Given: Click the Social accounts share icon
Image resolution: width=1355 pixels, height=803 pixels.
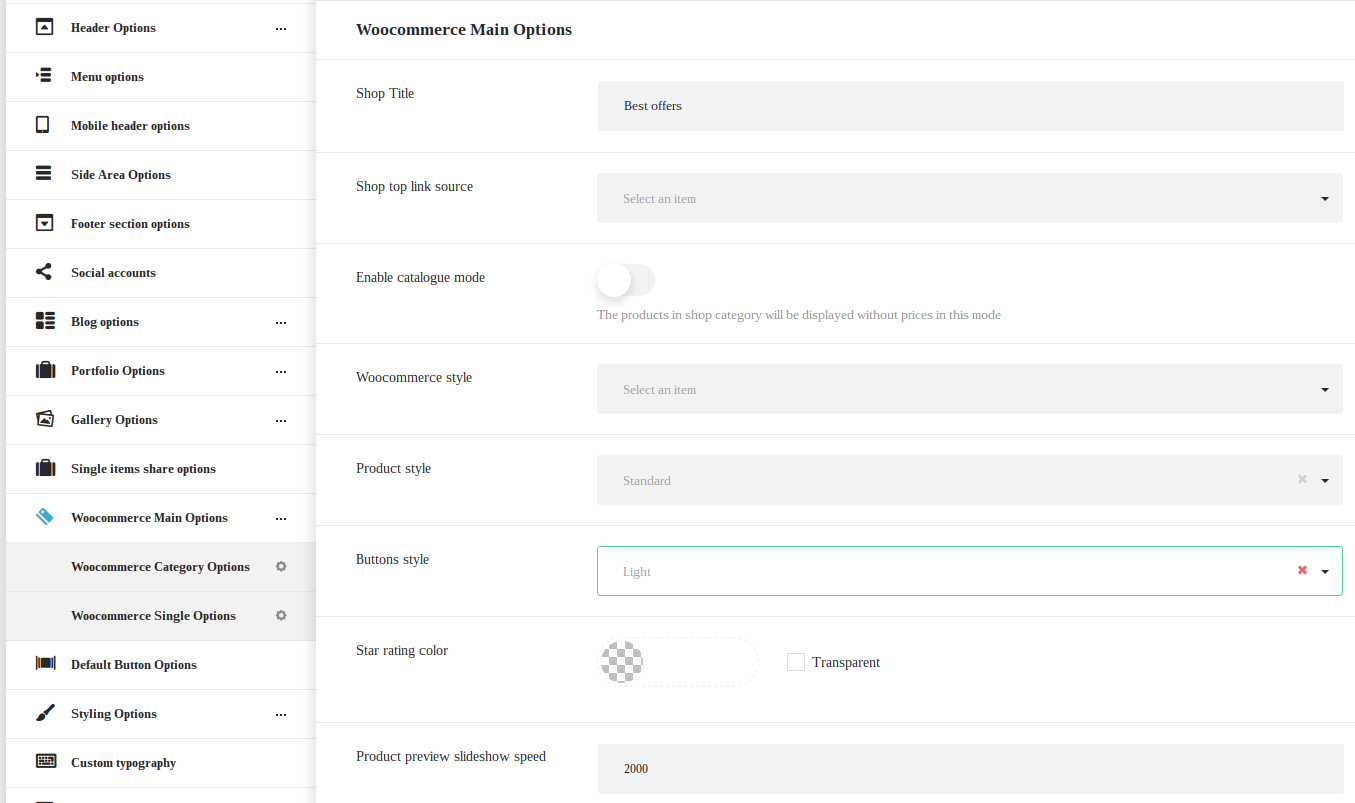Looking at the screenshot, I should 44,272.
